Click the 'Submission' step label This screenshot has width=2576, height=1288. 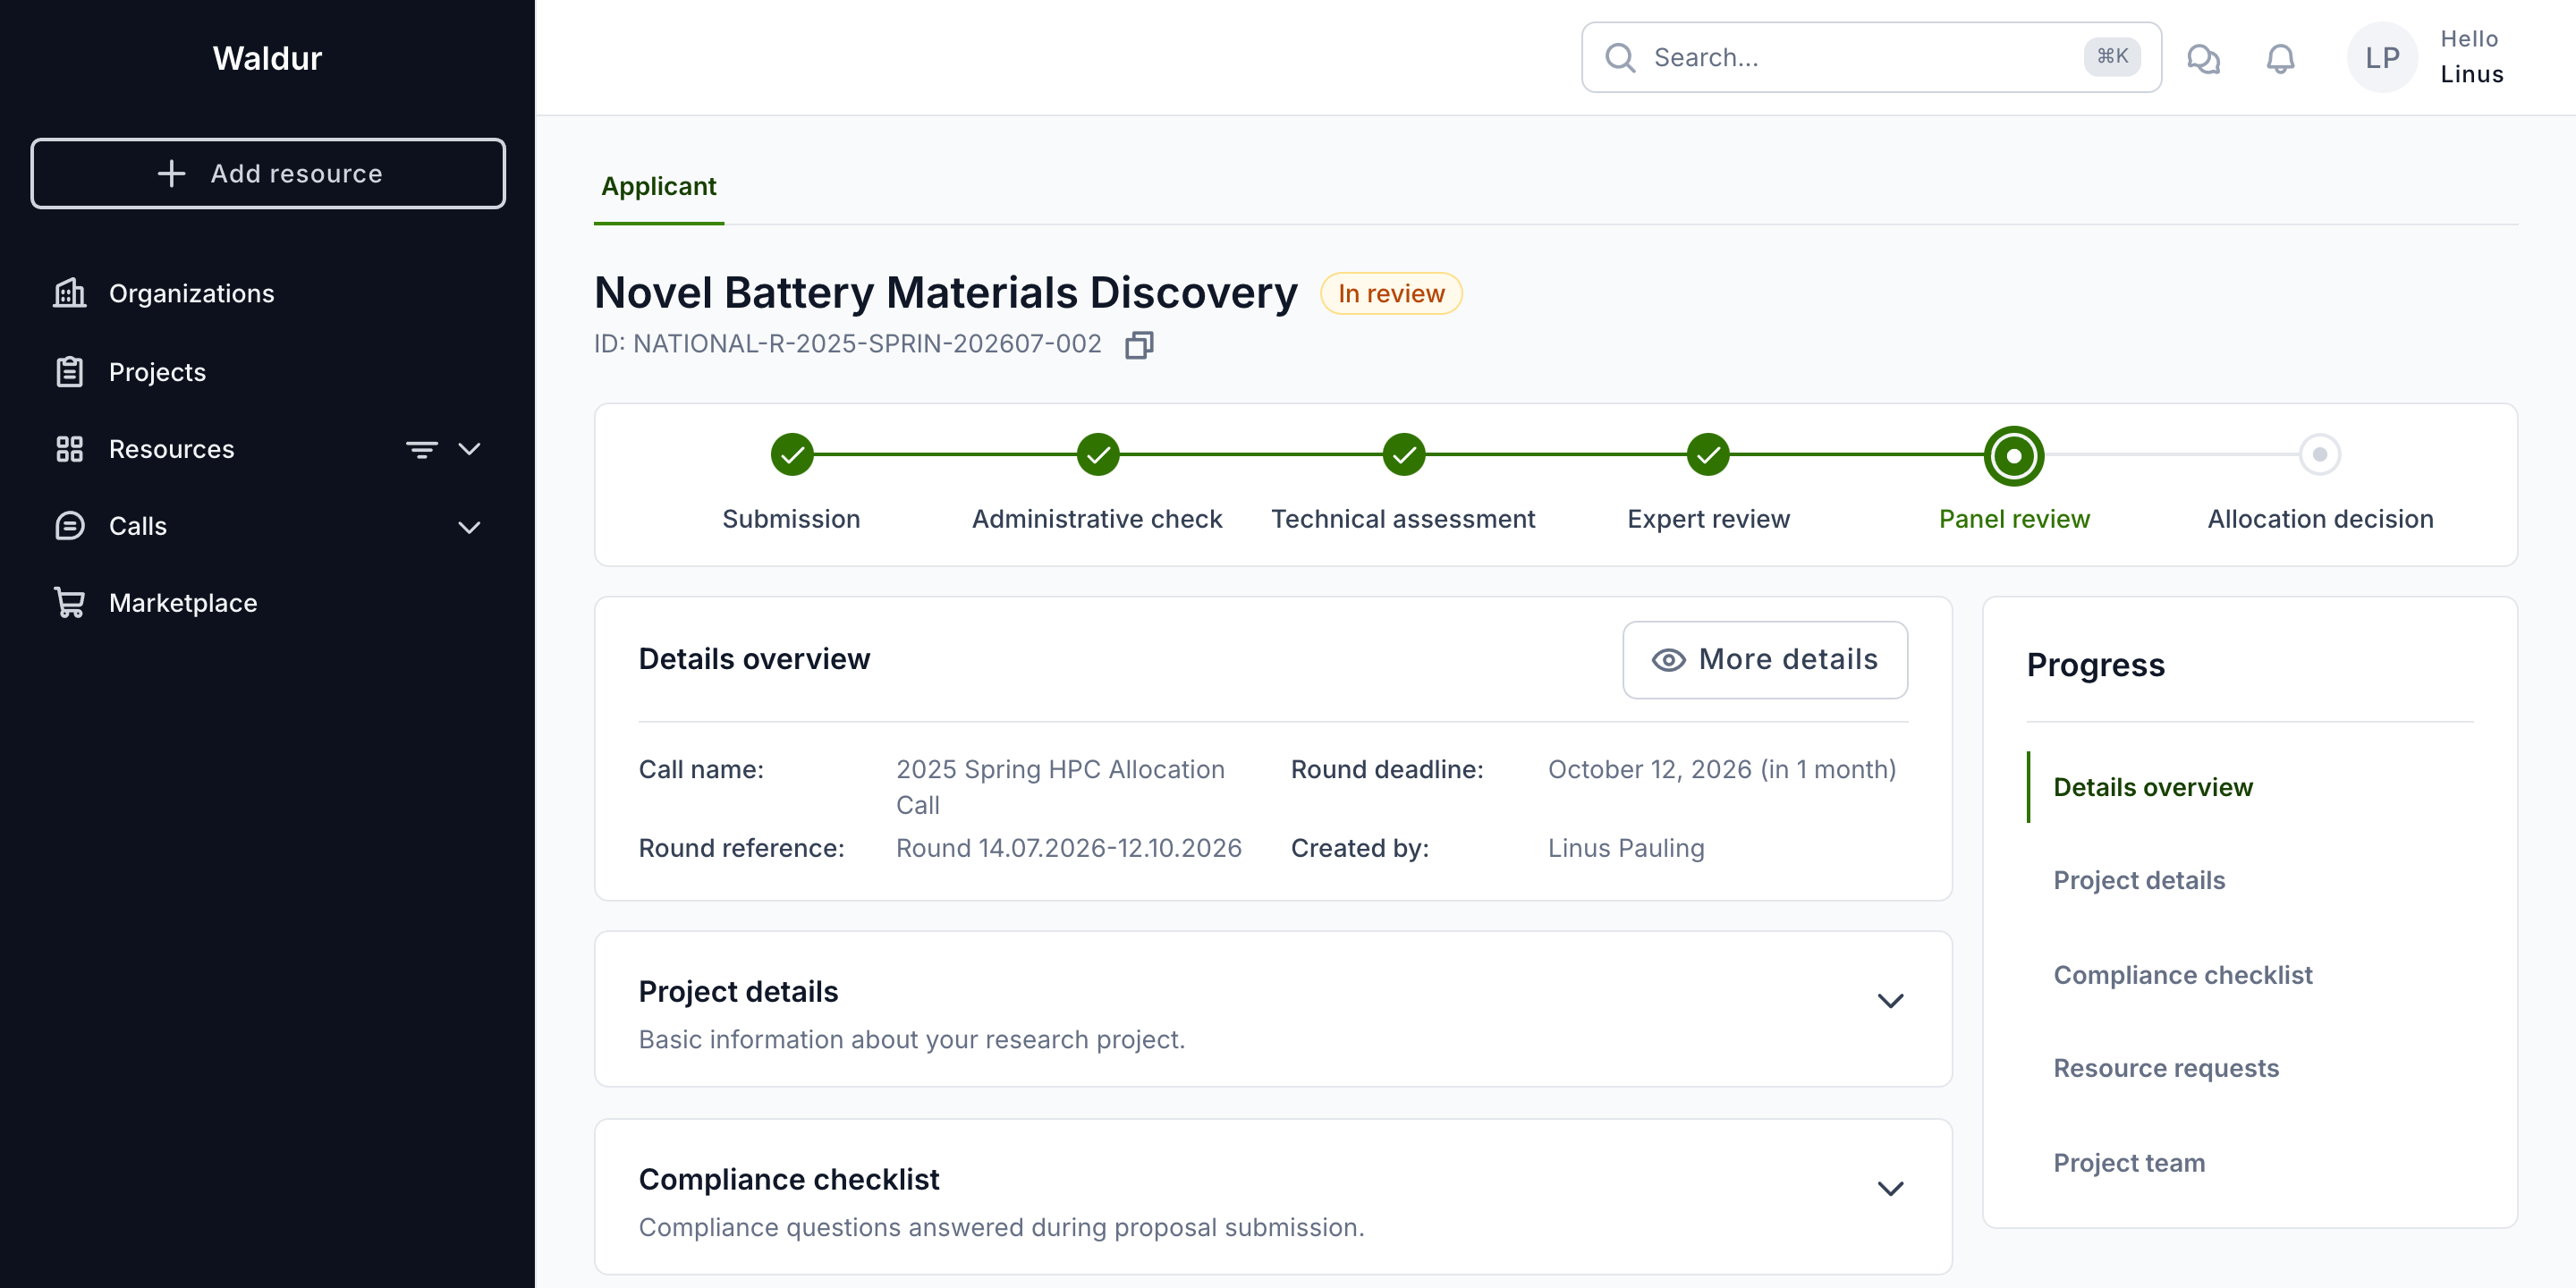tap(791, 519)
